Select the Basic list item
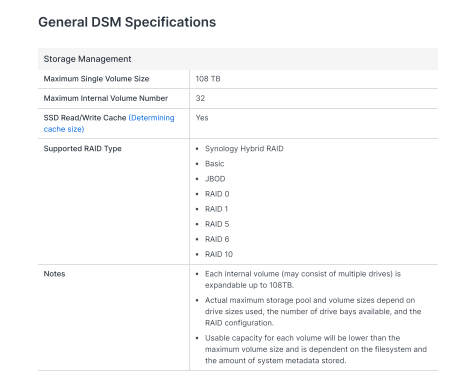Viewport: 472px width, 390px height. click(215, 164)
